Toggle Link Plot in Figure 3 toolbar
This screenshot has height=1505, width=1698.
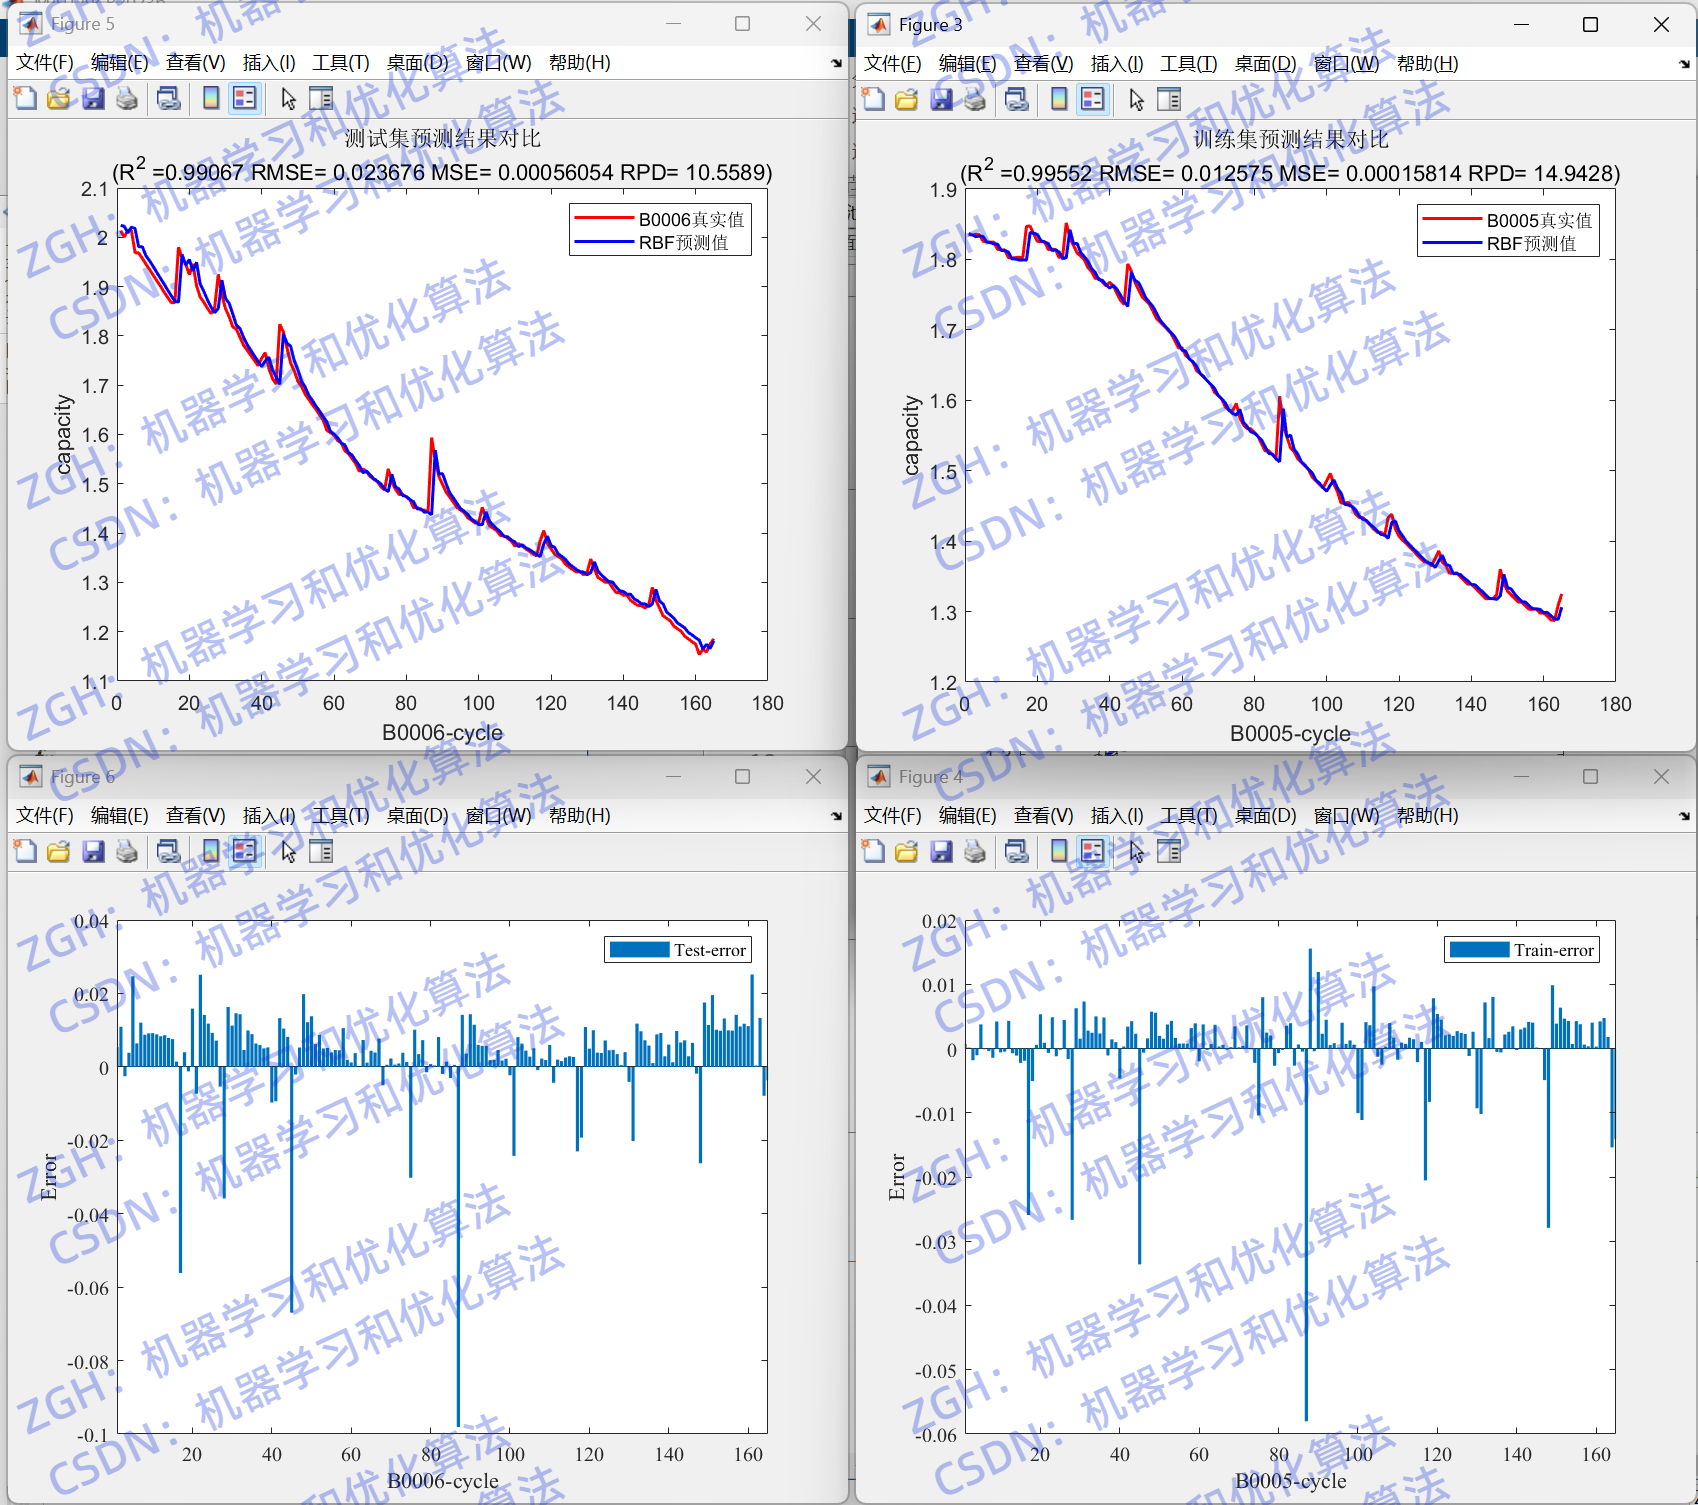pos(1017,99)
